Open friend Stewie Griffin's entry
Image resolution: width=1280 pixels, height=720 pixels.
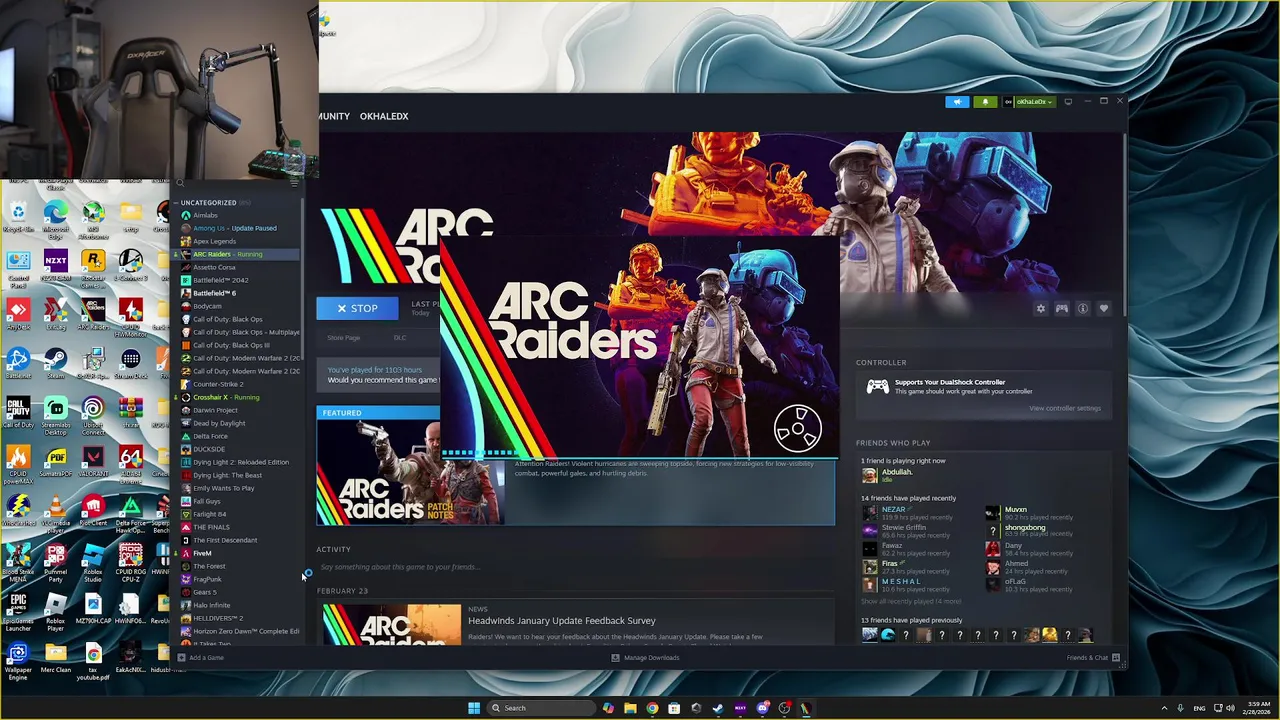(907, 531)
